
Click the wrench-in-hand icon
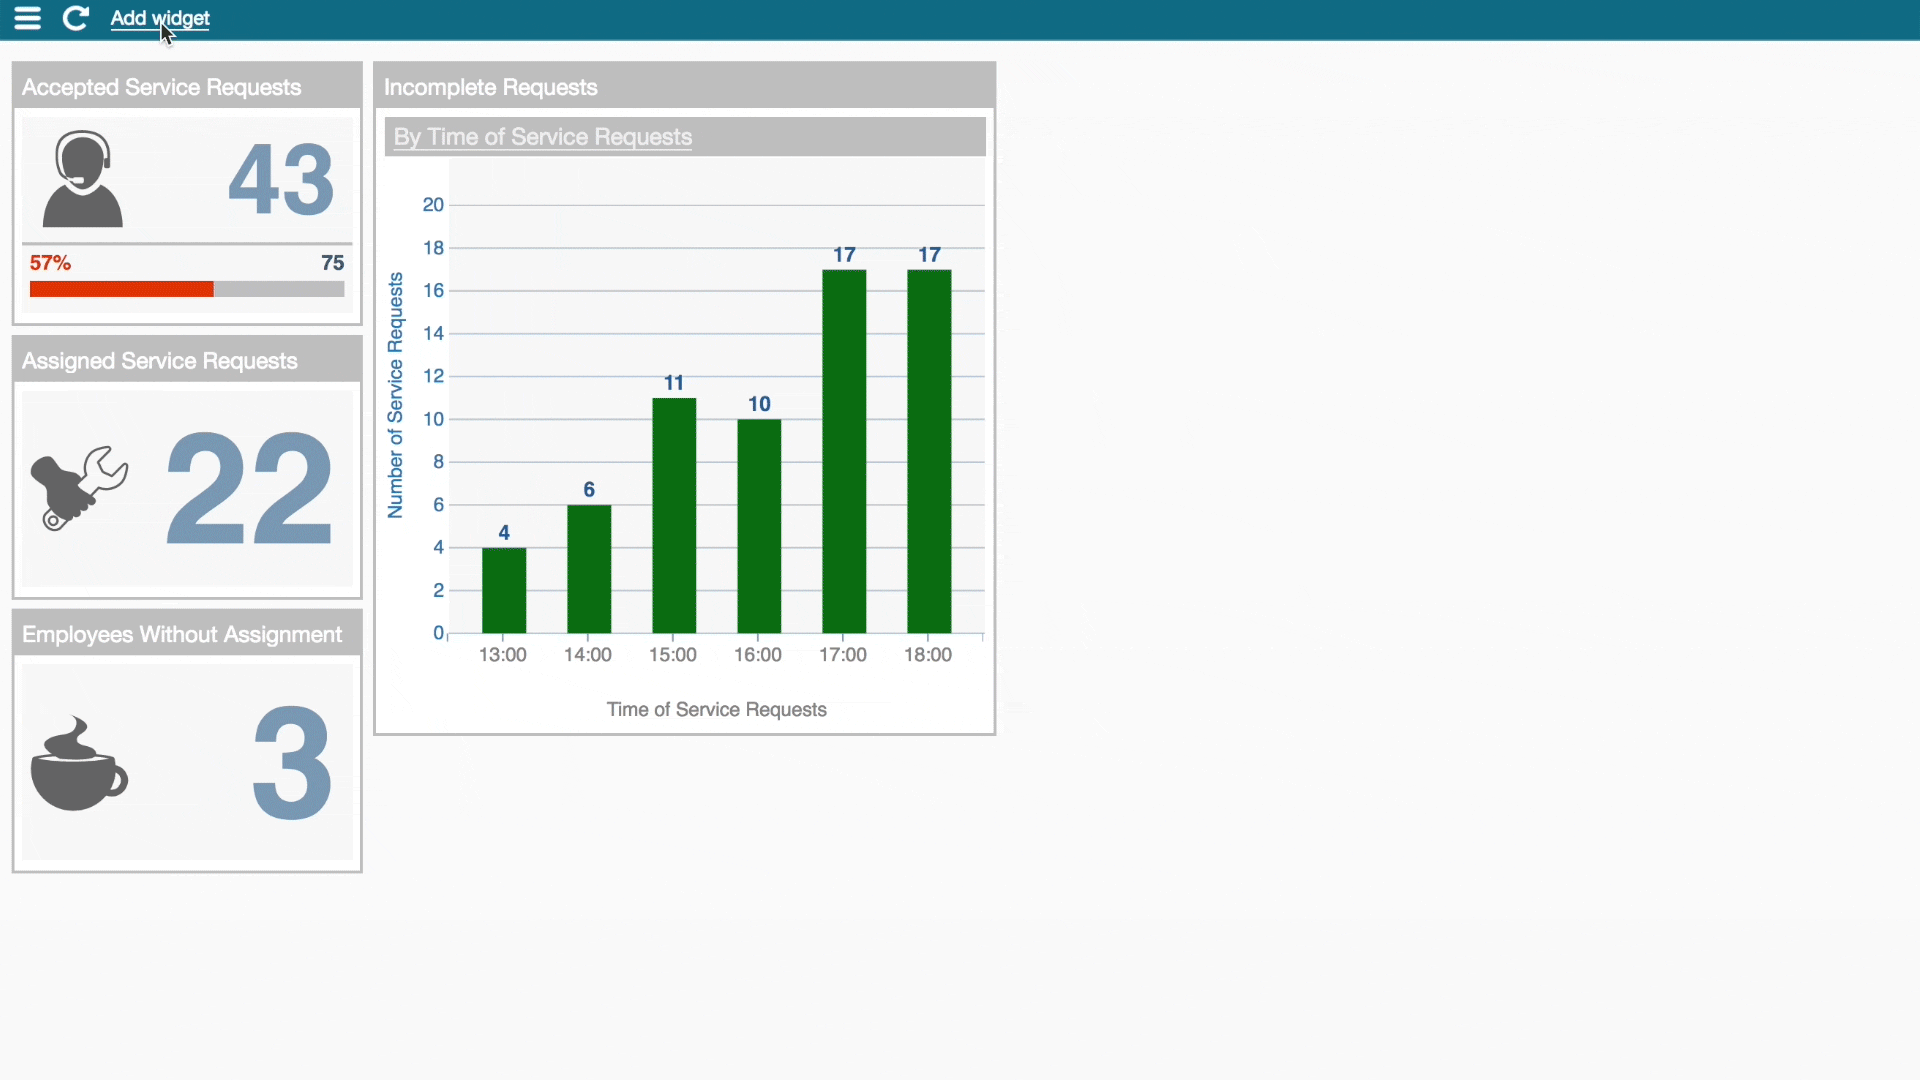[x=78, y=487]
